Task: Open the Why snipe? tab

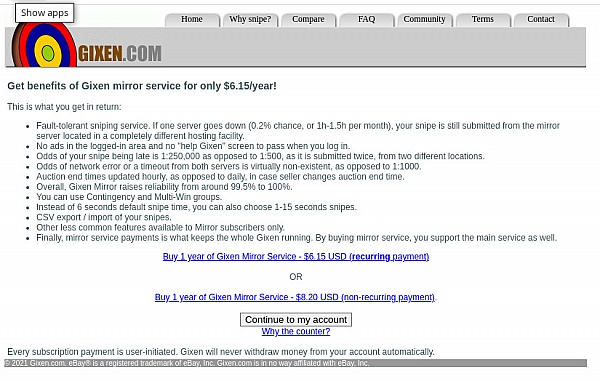Action: (250, 20)
